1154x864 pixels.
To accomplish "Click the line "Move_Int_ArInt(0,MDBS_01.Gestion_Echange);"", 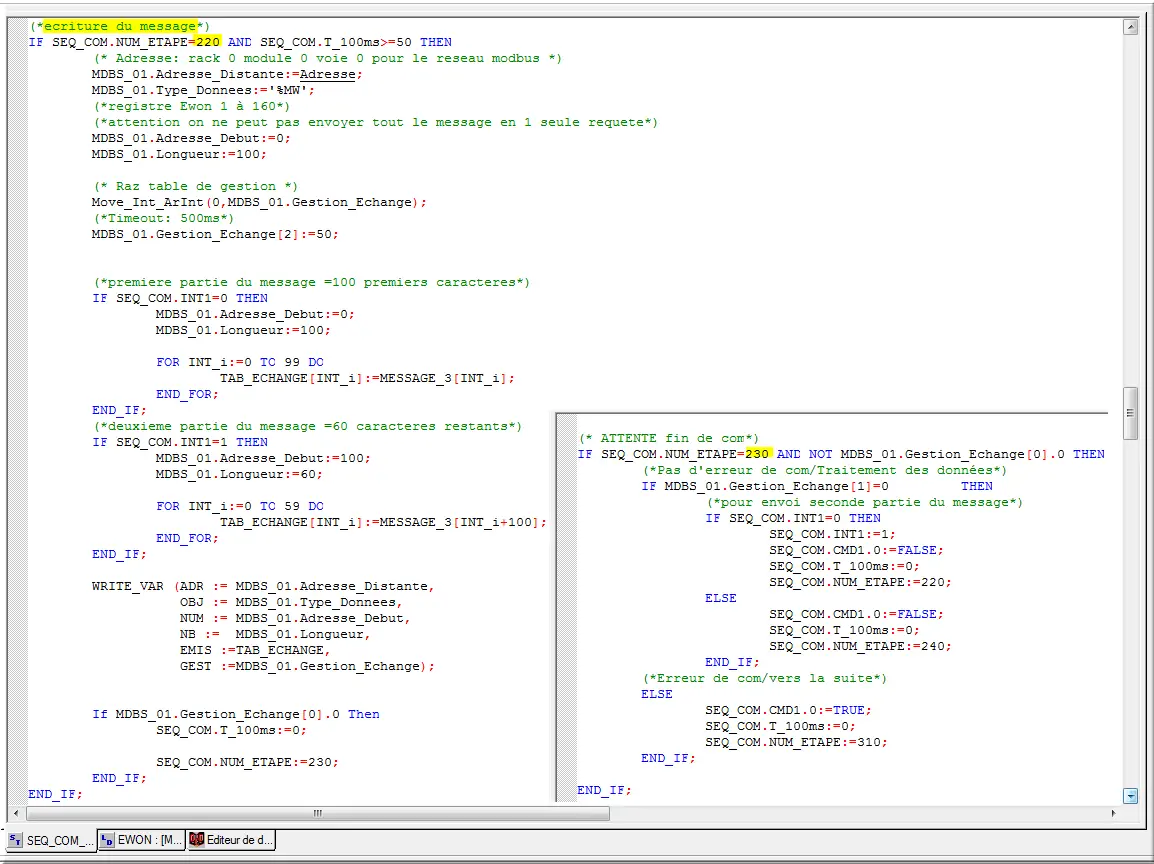I will point(259,202).
